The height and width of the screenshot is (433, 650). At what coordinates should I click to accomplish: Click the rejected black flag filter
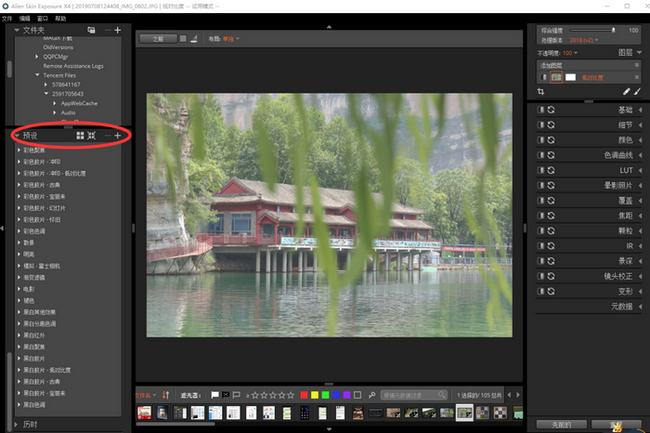[226, 395]
